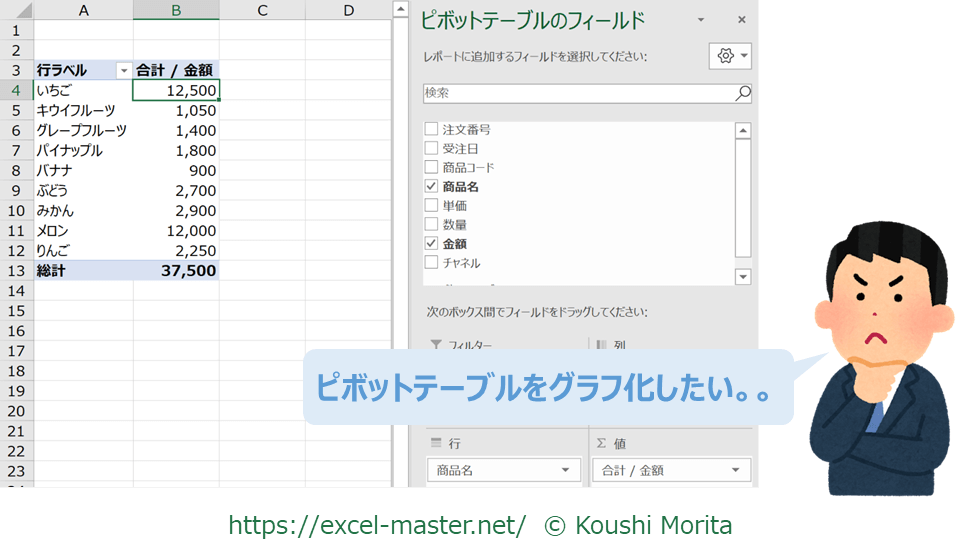Screen dimensions: 960x540
Task: Check the 受注日 field checkbox
Action: [x=431, y=149]
